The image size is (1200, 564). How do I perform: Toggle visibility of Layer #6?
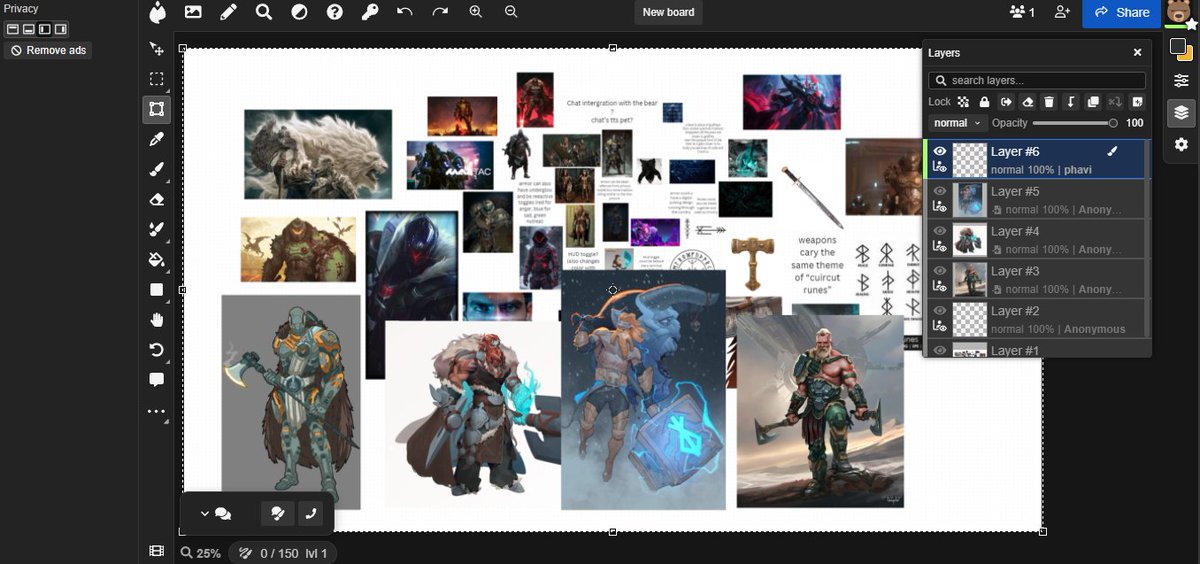939,151
